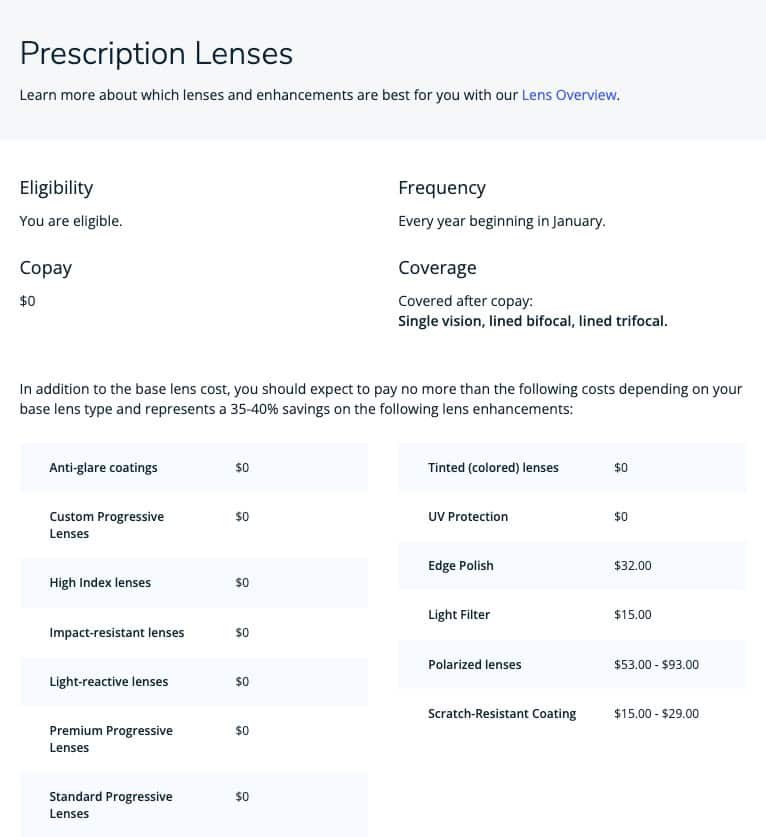Click the Coverage section heading
This screenshot has height=837, width=766.
coord(437,268)
